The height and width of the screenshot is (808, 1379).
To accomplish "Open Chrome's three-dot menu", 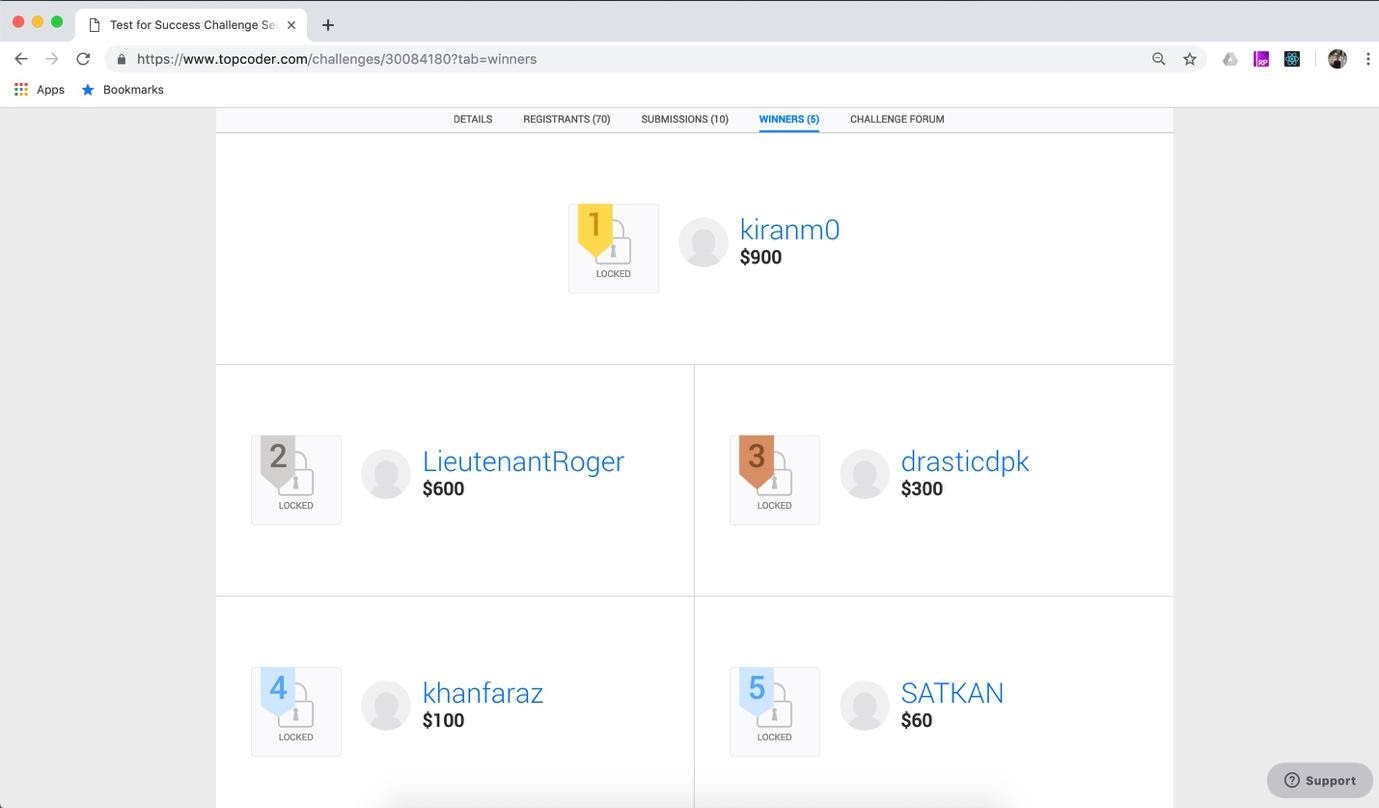I will pos(1367,59).
